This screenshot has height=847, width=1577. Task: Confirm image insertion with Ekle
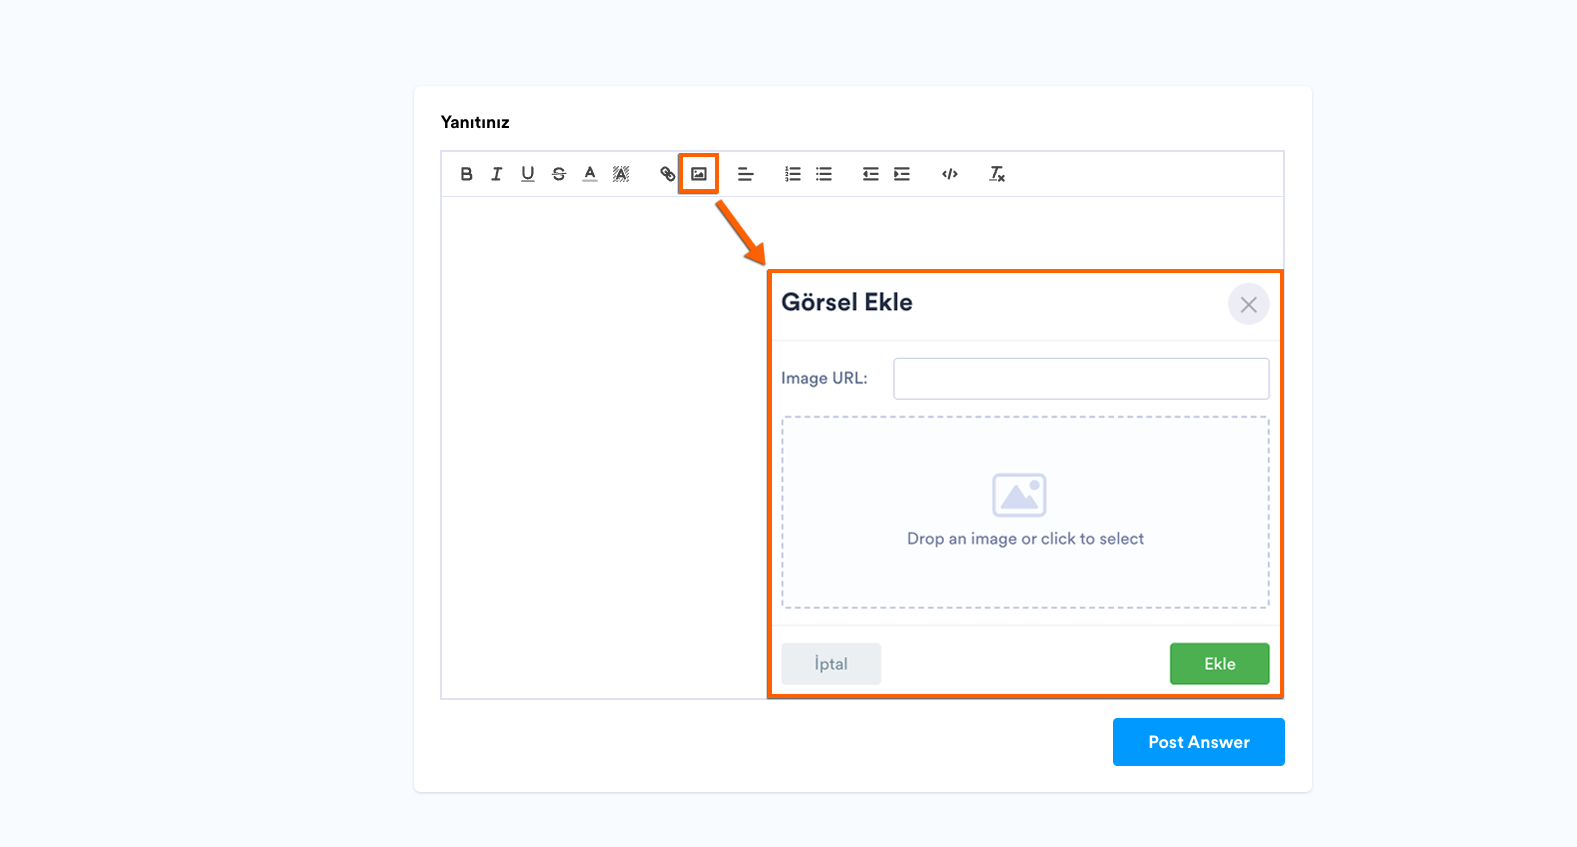[x=1219, y=664]
